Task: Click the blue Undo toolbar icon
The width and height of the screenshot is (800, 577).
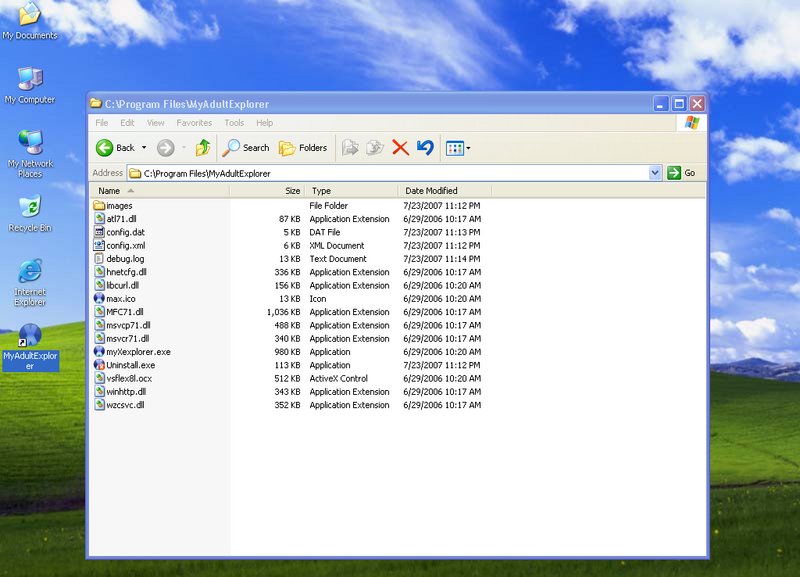Action: (x=425, y=148)
